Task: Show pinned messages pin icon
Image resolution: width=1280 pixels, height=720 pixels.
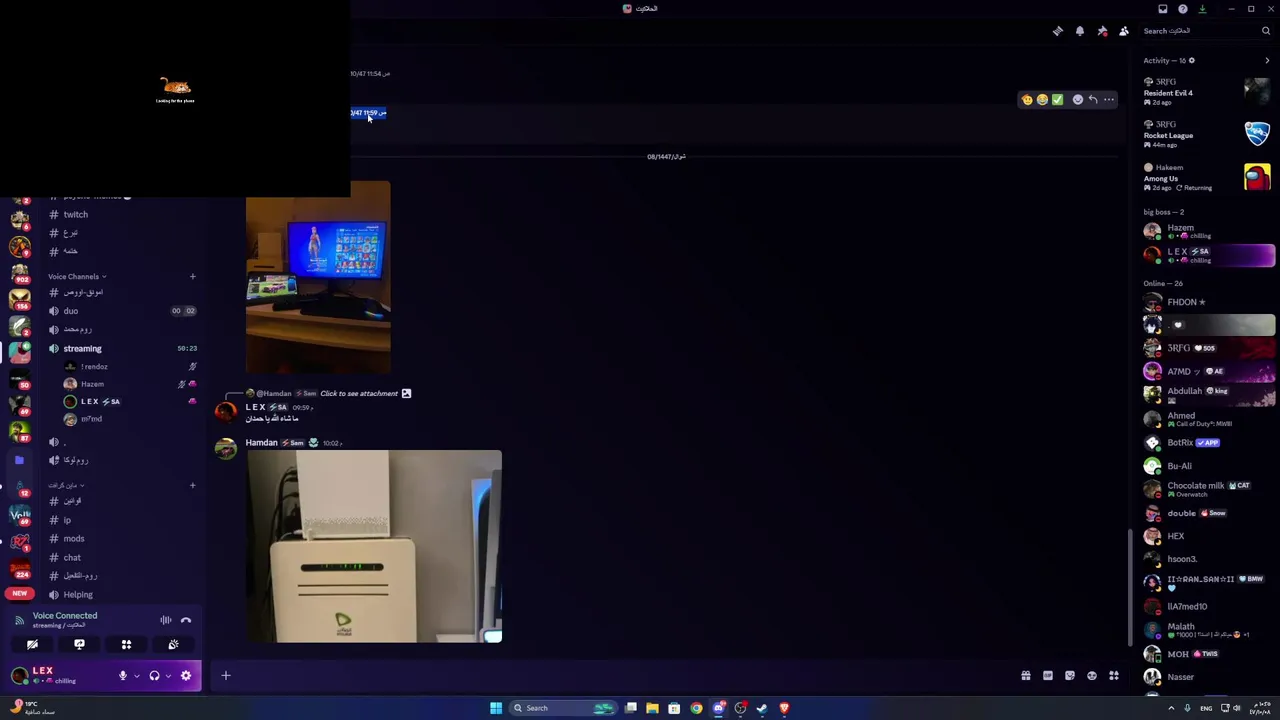Action: pyautogui.click(x=1102, y=31)
